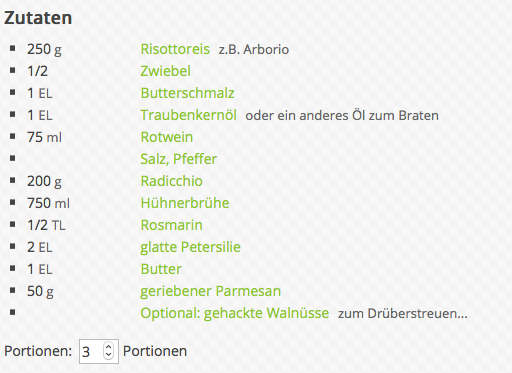Viewport: 512px width, 373px height.
Task: Decrease Portionen with the down arrow
Action: pyautogui.click(x=108, y=355)
